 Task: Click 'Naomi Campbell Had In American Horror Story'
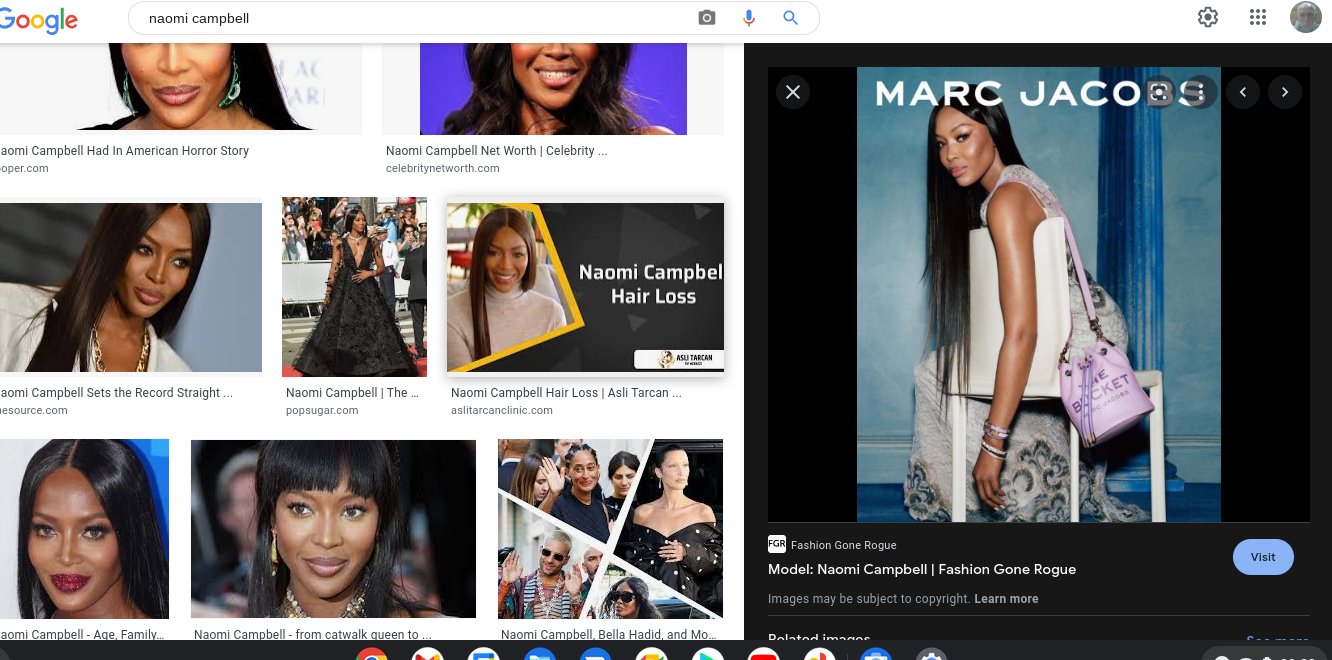pyautogui.click(x=124, y=151)
